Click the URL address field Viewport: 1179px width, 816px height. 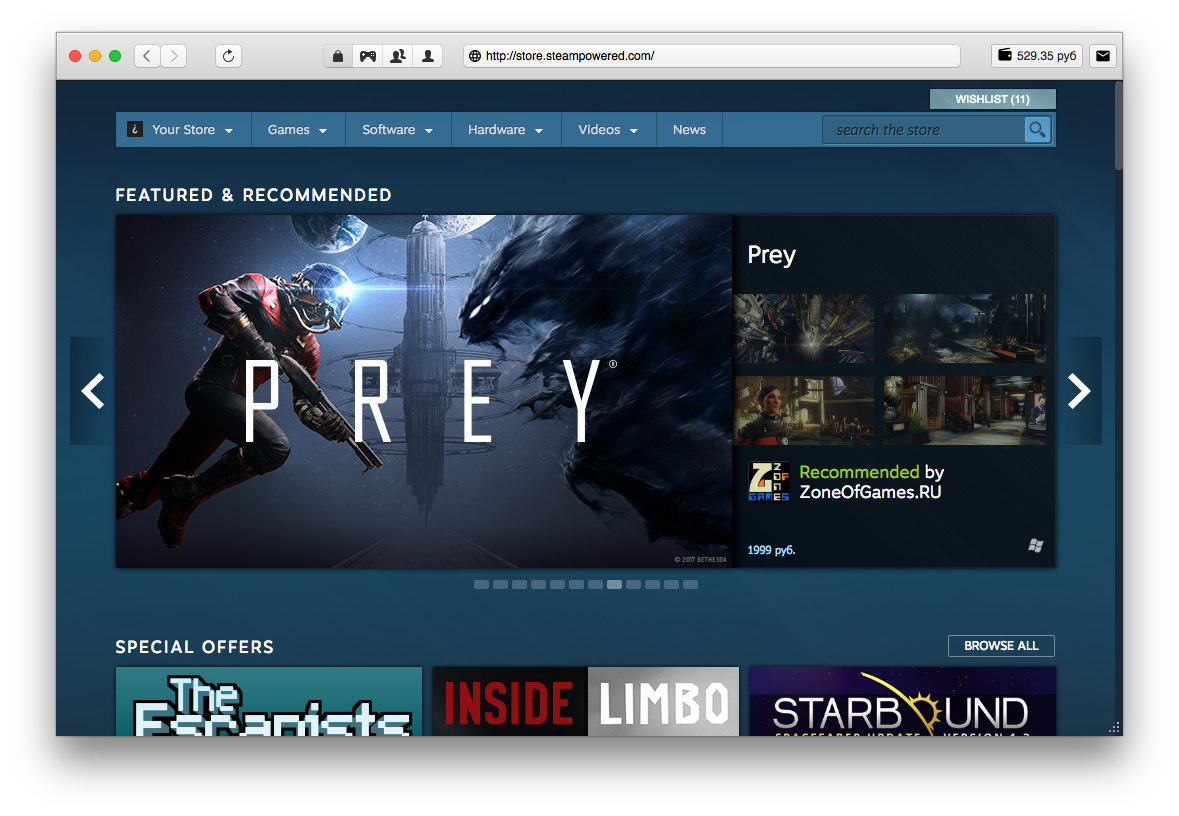click(x=711, y=56)
